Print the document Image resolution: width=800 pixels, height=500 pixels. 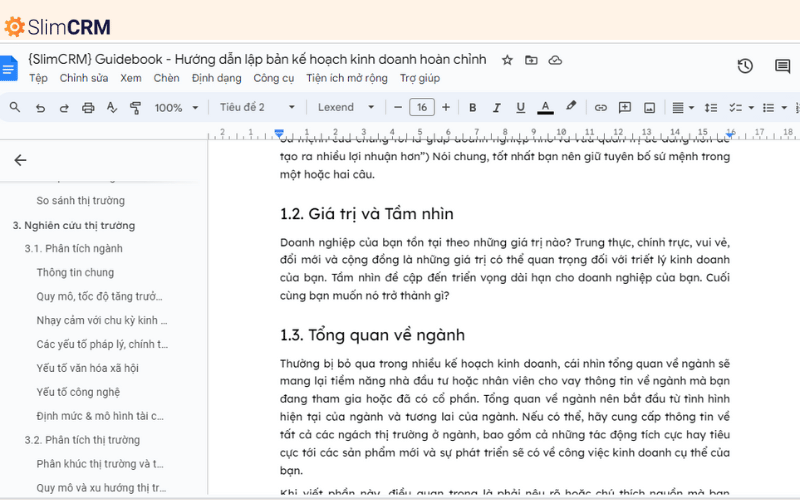tap(88, 108)
